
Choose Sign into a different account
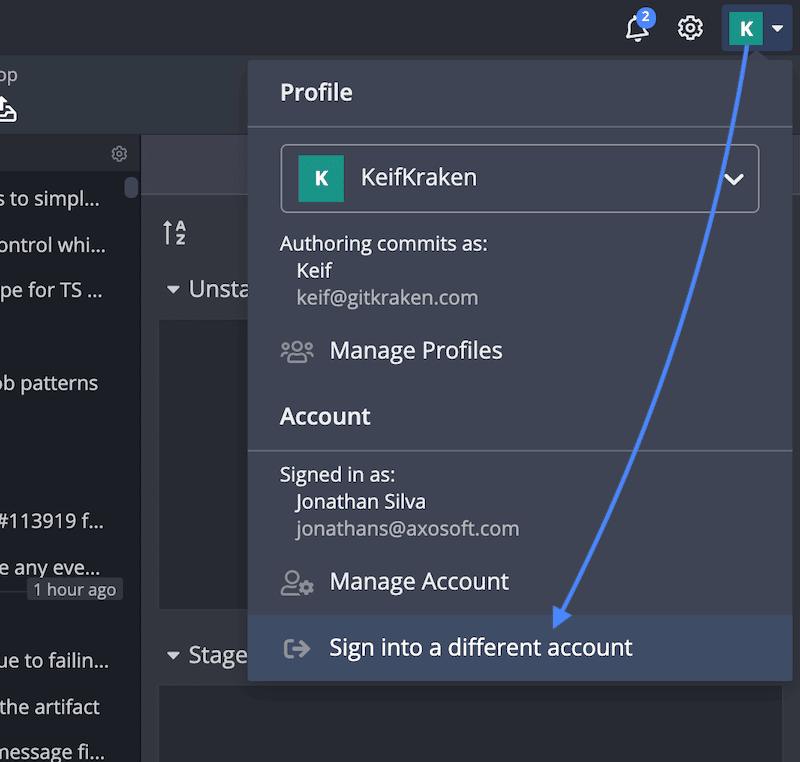tap(481, 648)
